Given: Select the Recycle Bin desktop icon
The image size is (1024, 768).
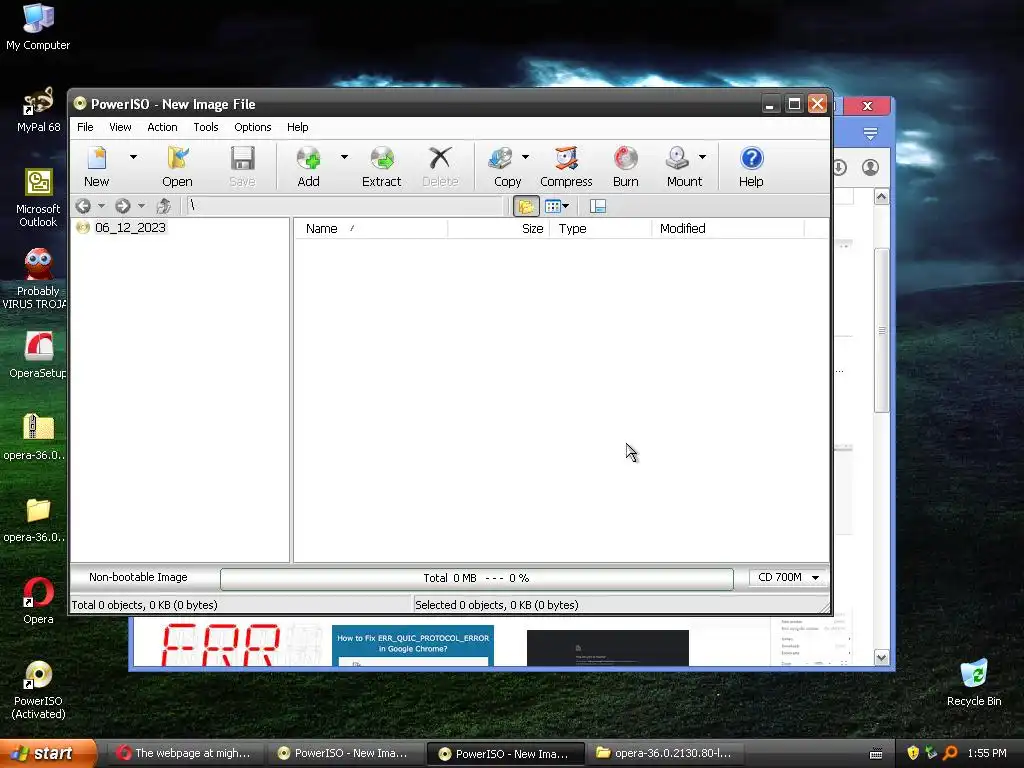Looking at the screenshot, I should tap(974, 683).
